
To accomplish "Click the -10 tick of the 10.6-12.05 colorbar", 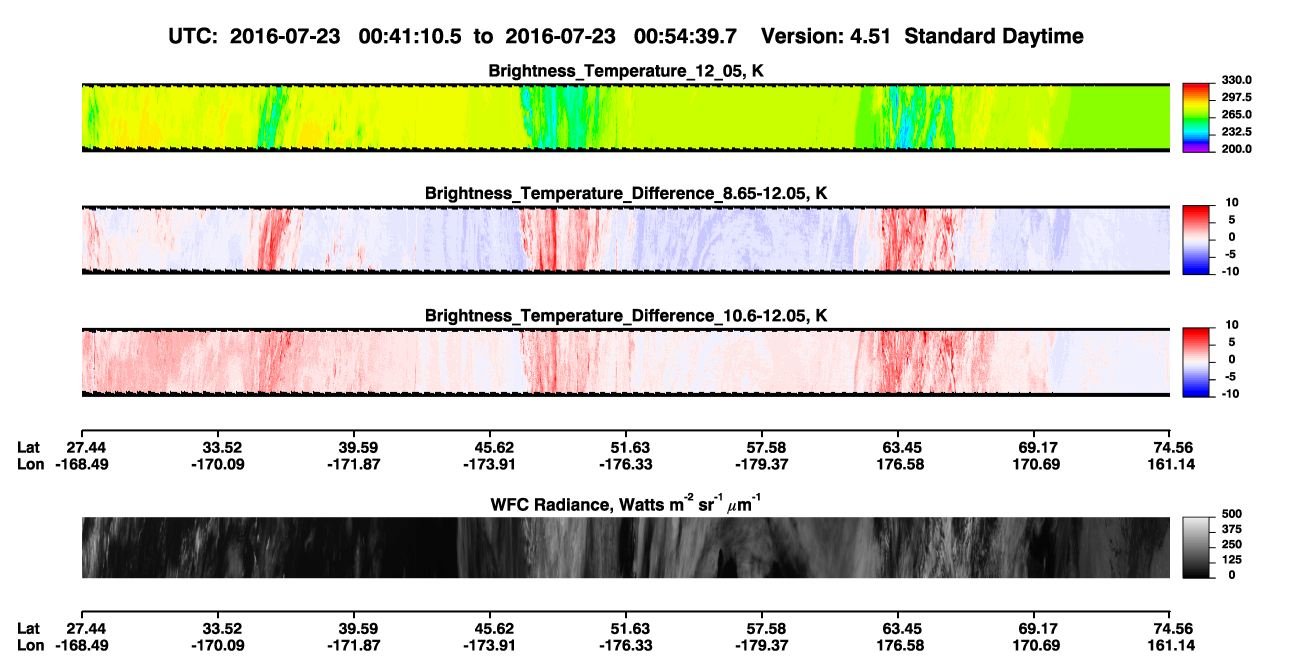I will click(1230, 393).
